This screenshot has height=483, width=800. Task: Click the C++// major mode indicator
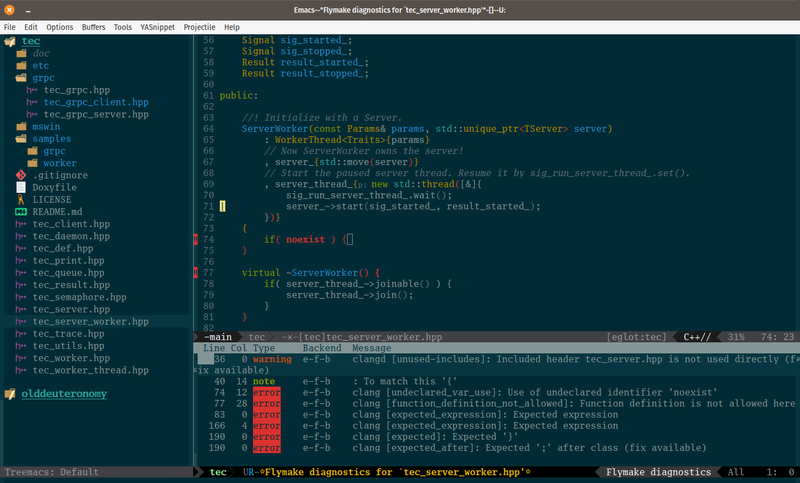click(697, 337)
